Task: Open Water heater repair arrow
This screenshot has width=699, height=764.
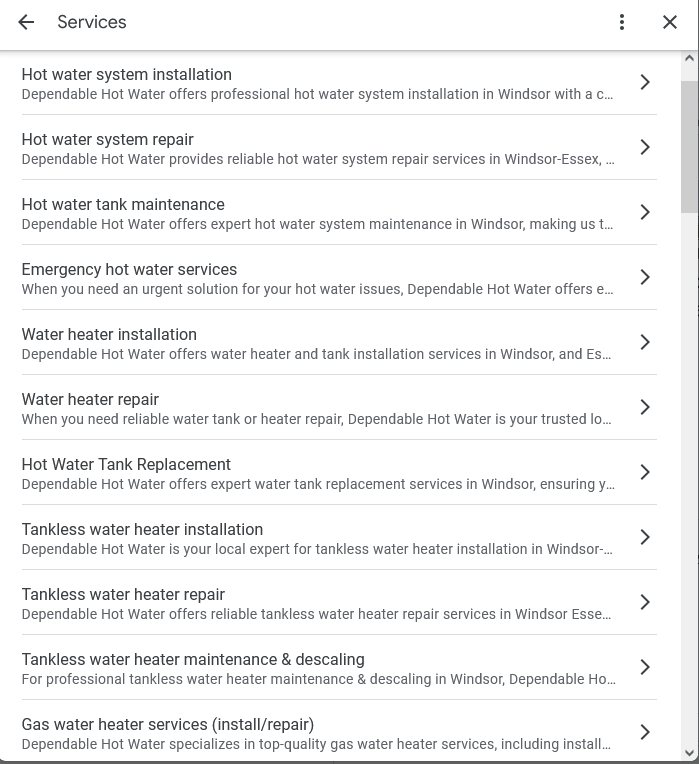Action: pos(645,407)
